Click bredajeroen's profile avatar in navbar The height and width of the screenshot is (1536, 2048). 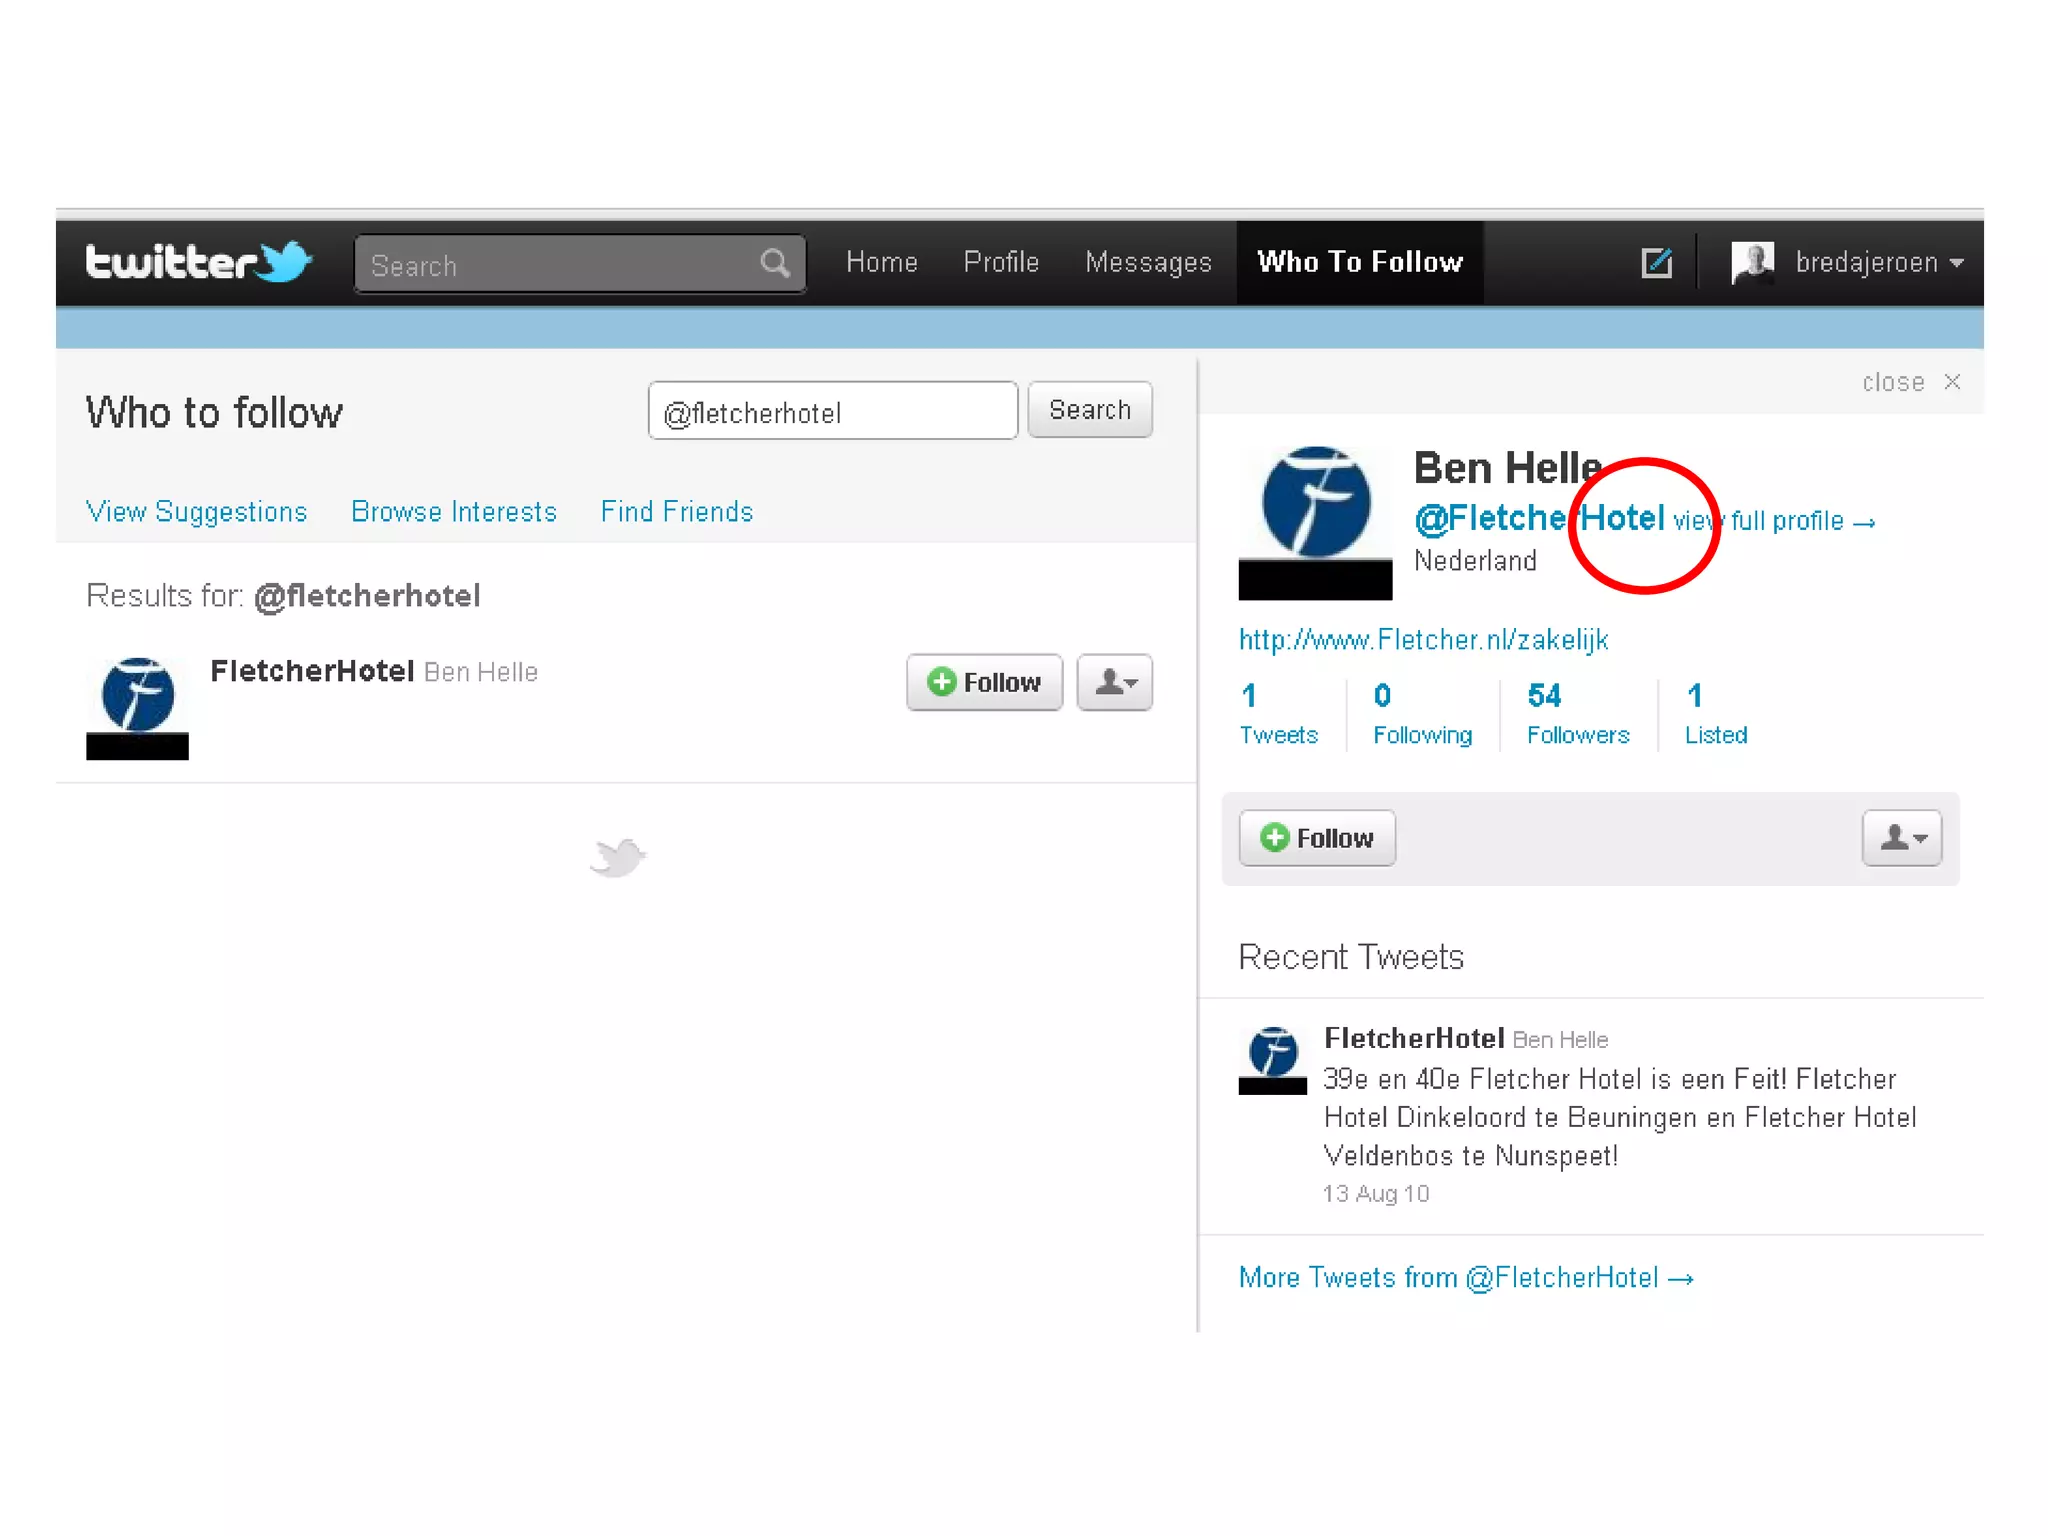tap(1752, 262)
